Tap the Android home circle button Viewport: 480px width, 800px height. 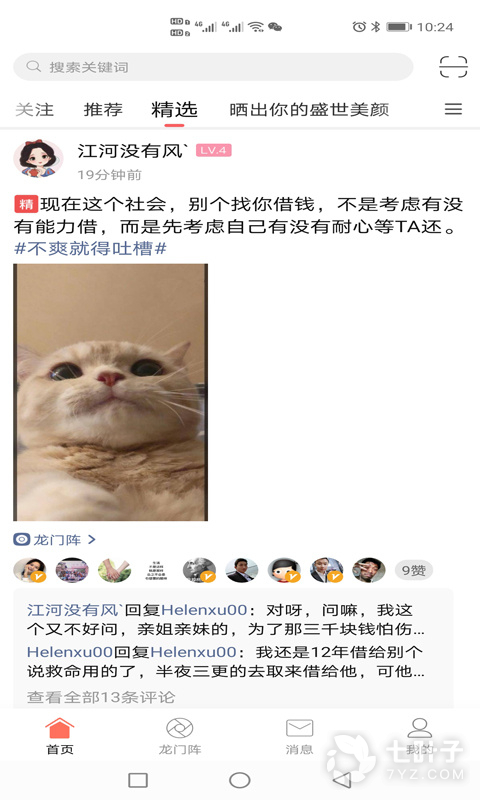coord(240,780)
